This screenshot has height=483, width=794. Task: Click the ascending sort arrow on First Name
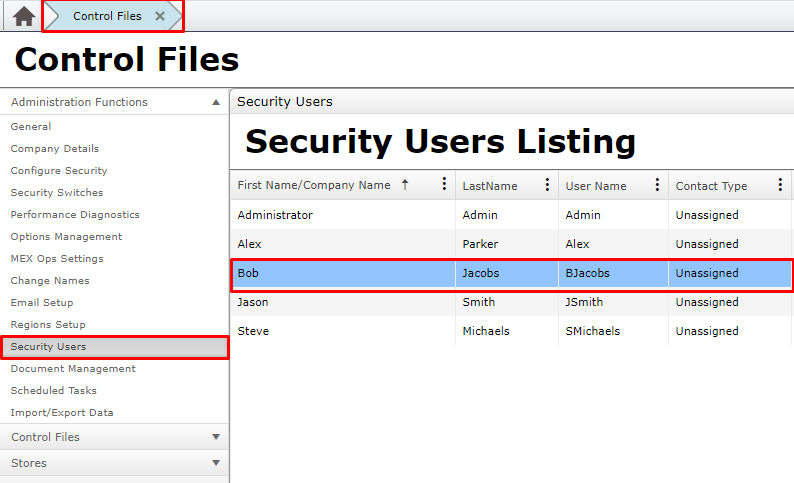tap(405, 185)
